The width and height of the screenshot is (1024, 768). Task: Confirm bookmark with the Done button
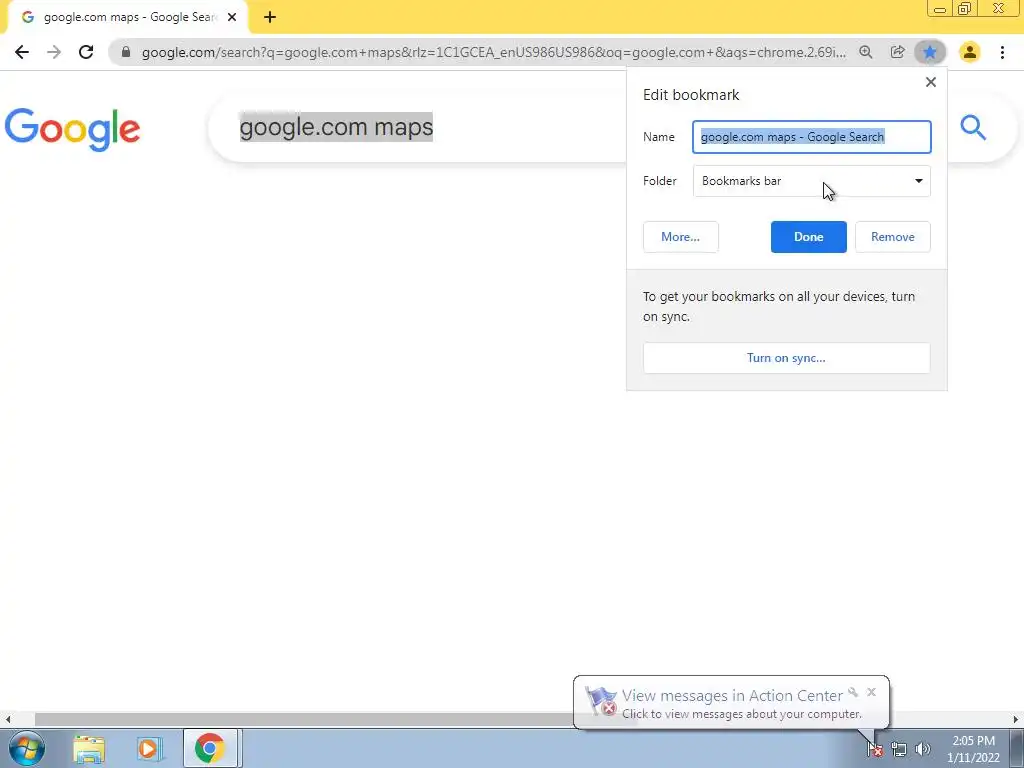[x=808, y=237]
